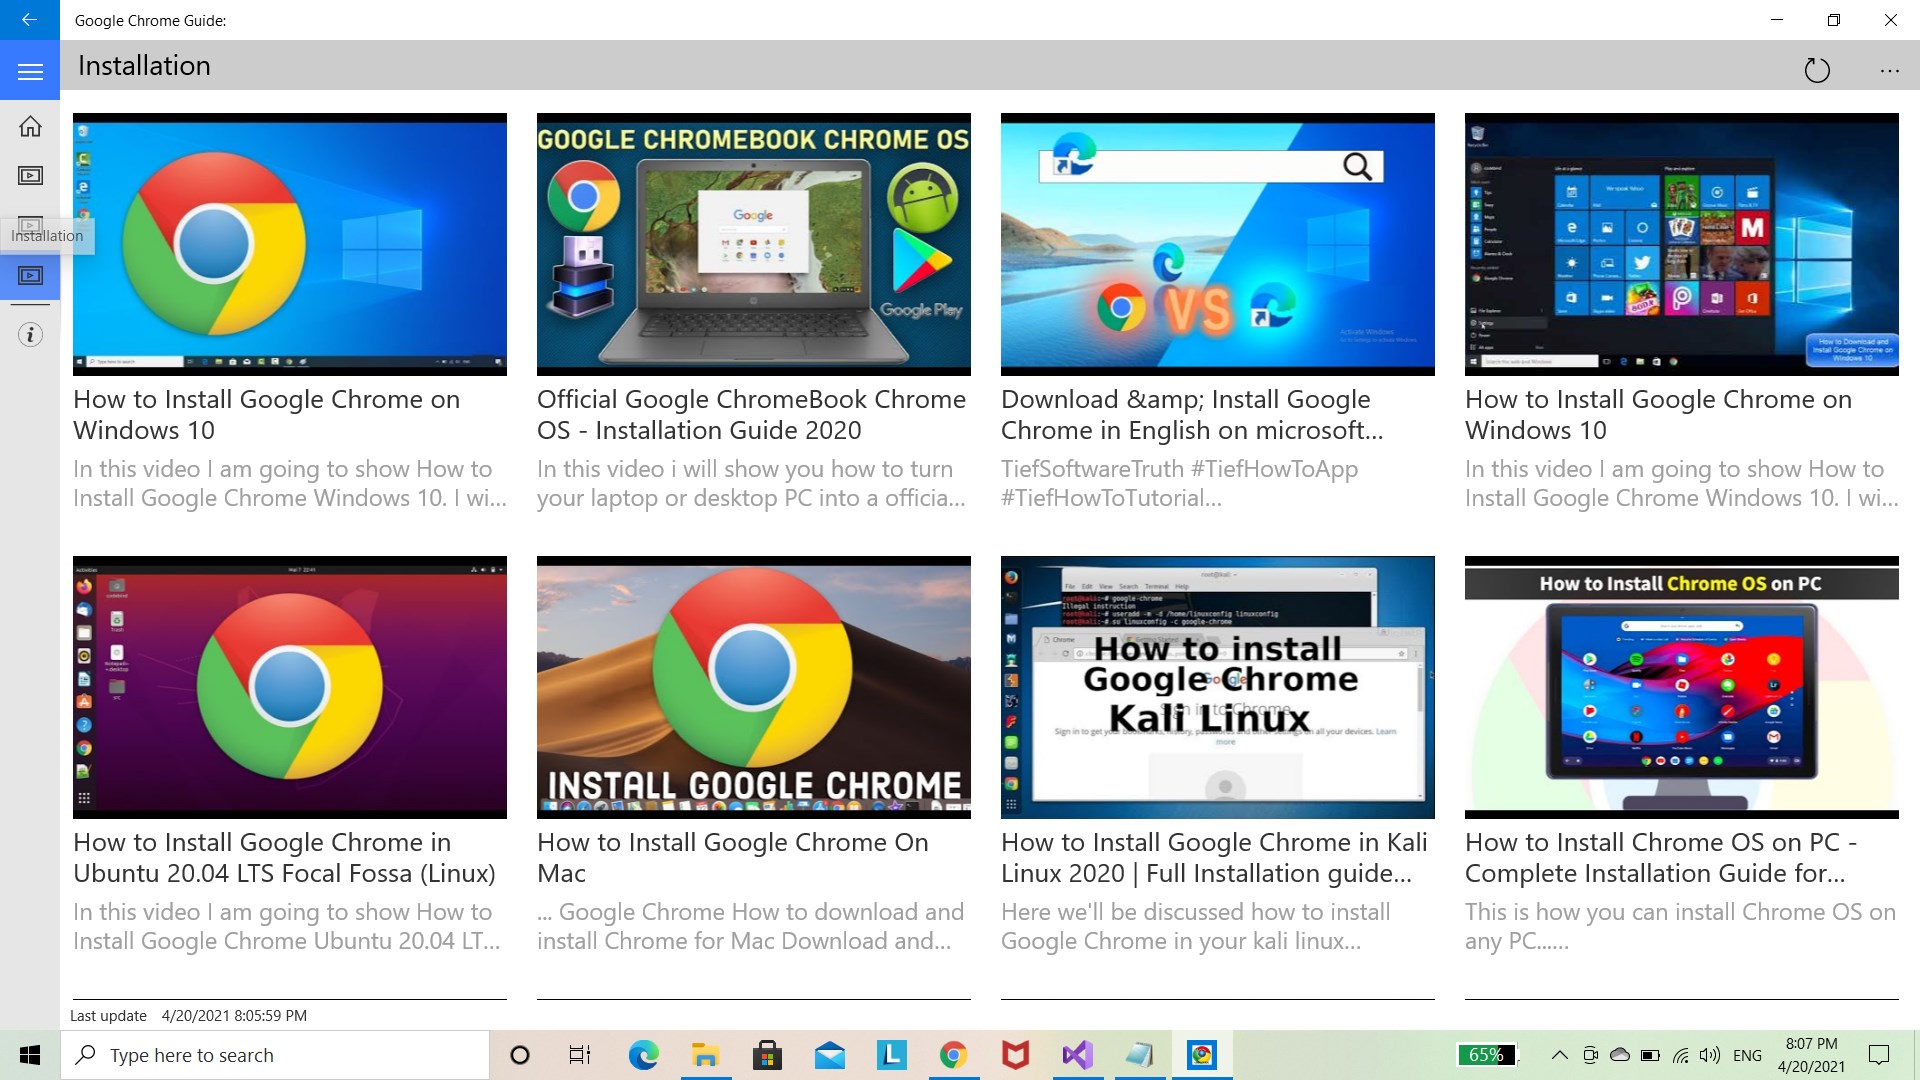Open Kali Linux 2020 installation guide title
1920x1080 pixels.
tap(1214, 857)
